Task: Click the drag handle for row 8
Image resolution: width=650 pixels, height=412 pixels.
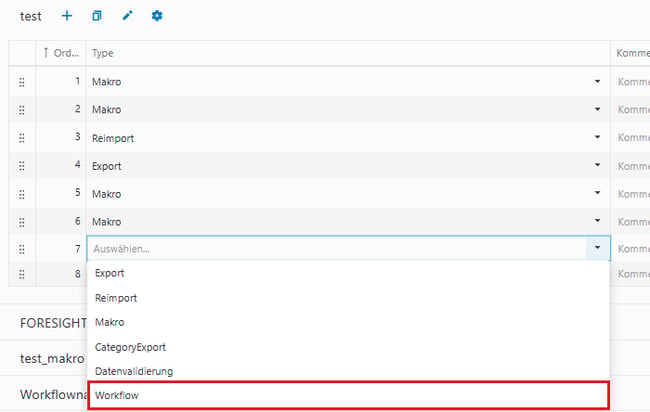Action: point(22,274)
